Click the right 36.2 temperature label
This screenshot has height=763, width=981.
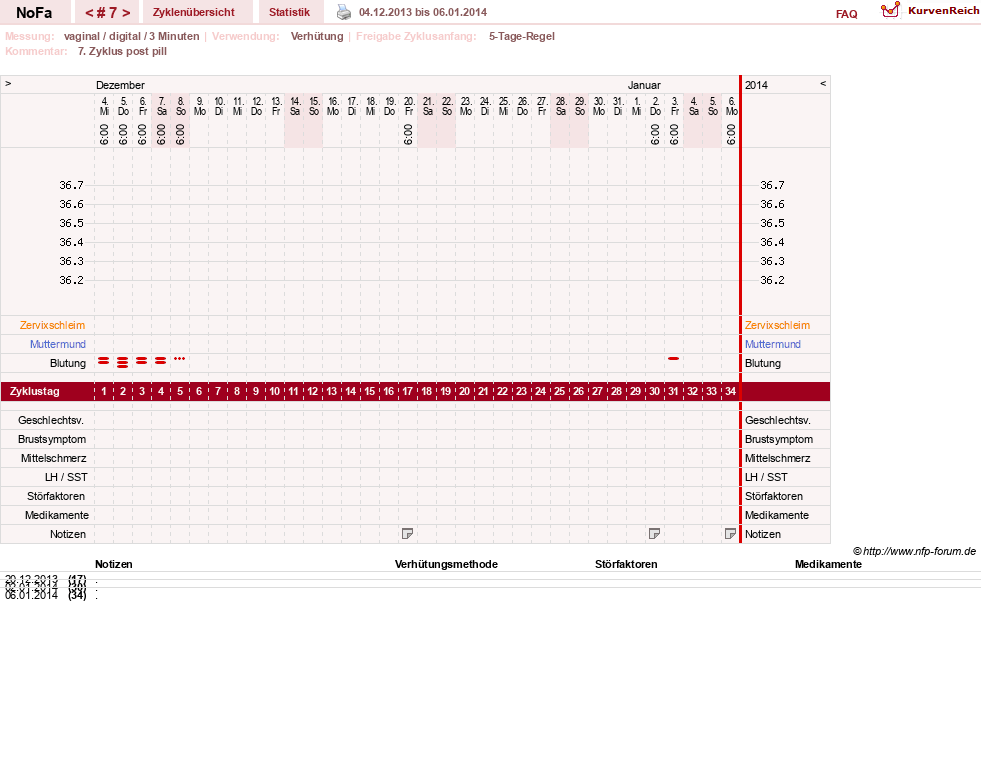tap(772, 280)
